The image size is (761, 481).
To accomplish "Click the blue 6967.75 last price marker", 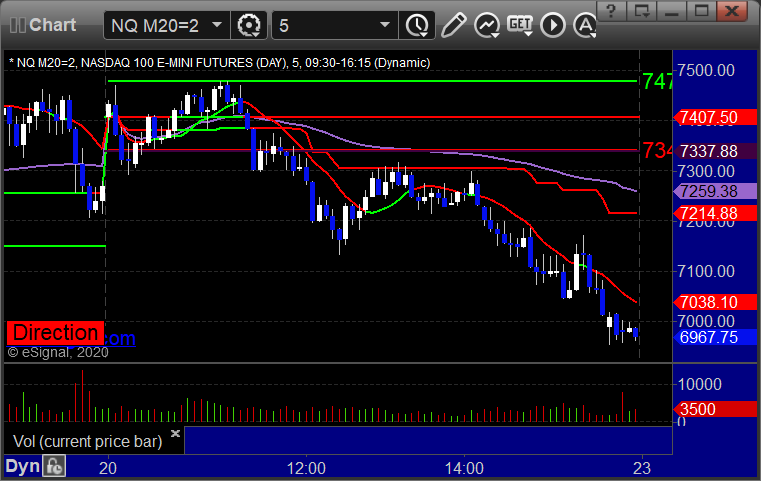I will pyautogui.click(x=715, y=337).
